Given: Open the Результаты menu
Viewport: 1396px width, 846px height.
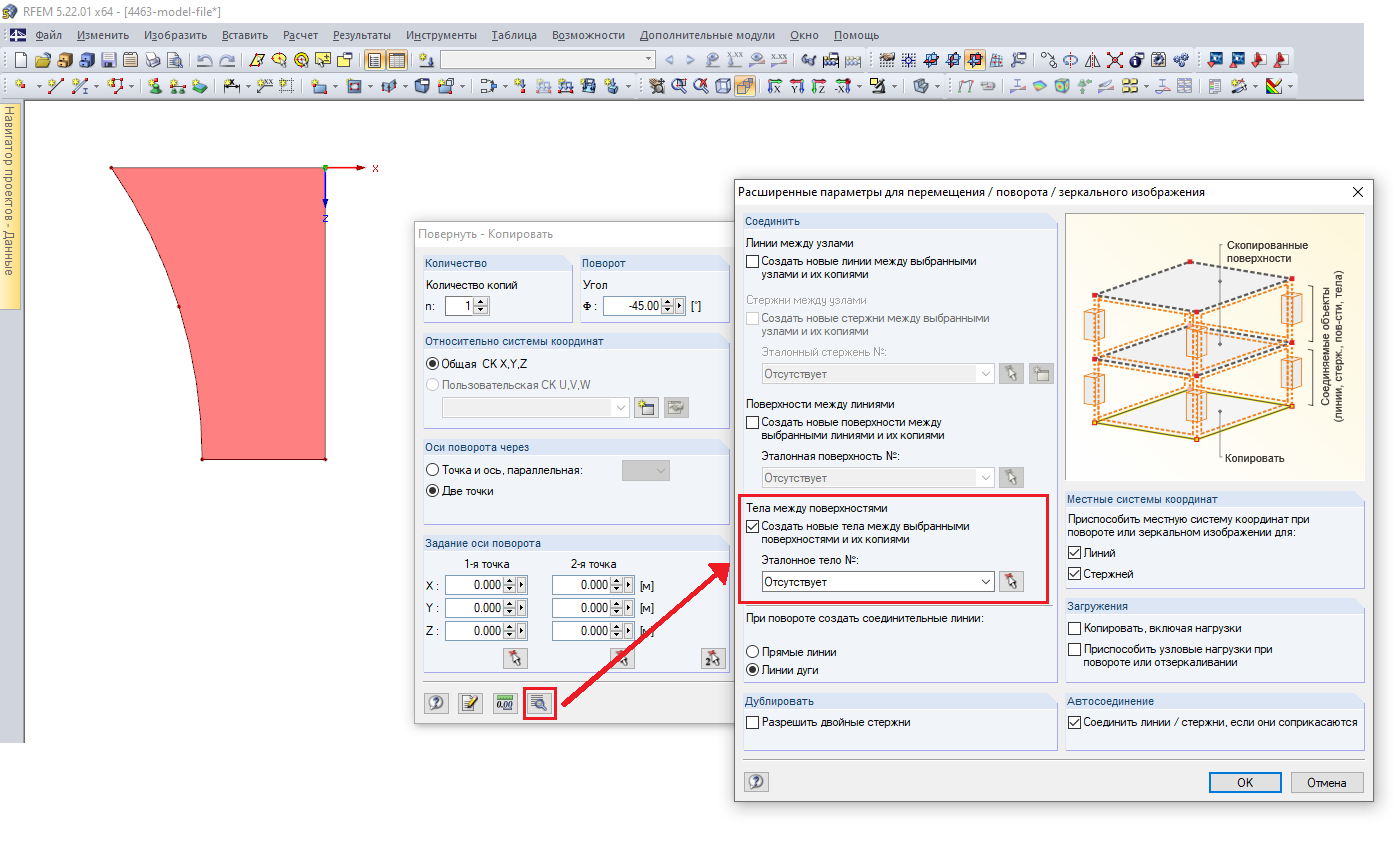Looking at the screenshot, I should tap(362, 35).
